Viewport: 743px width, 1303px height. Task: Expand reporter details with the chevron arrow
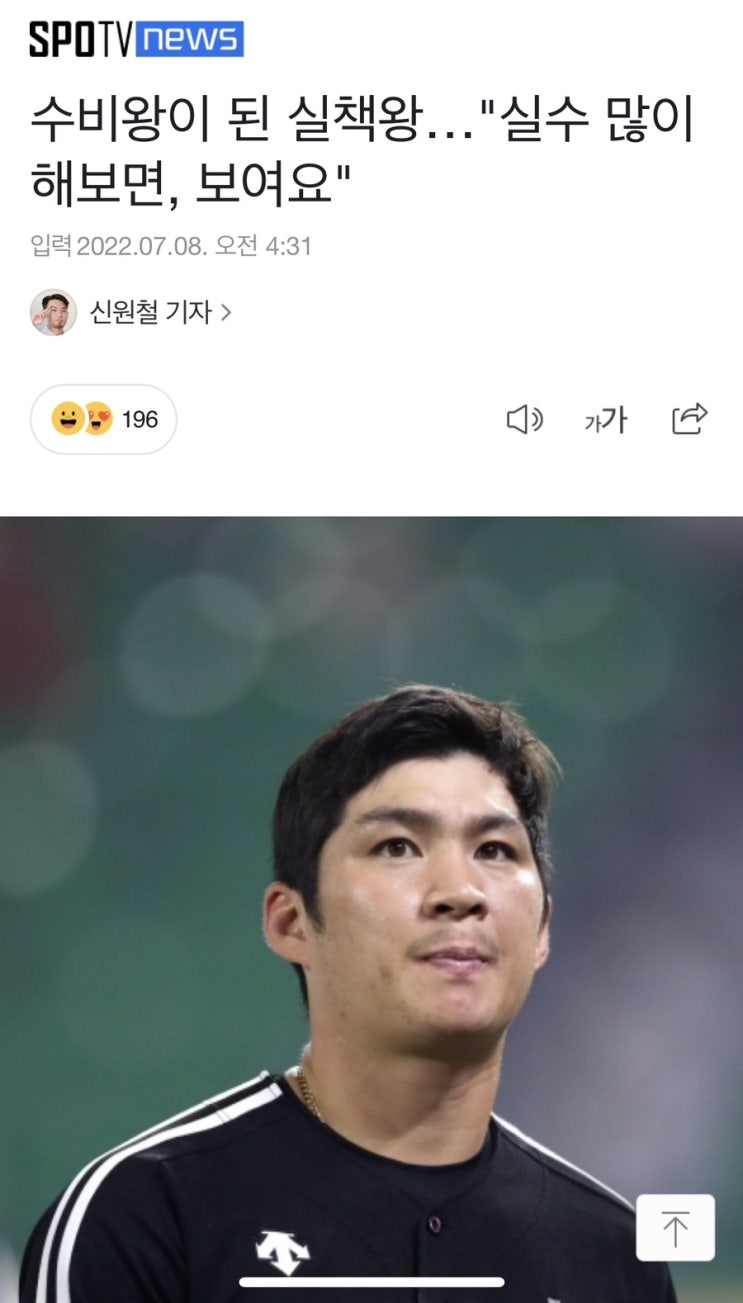click(226, 313)
